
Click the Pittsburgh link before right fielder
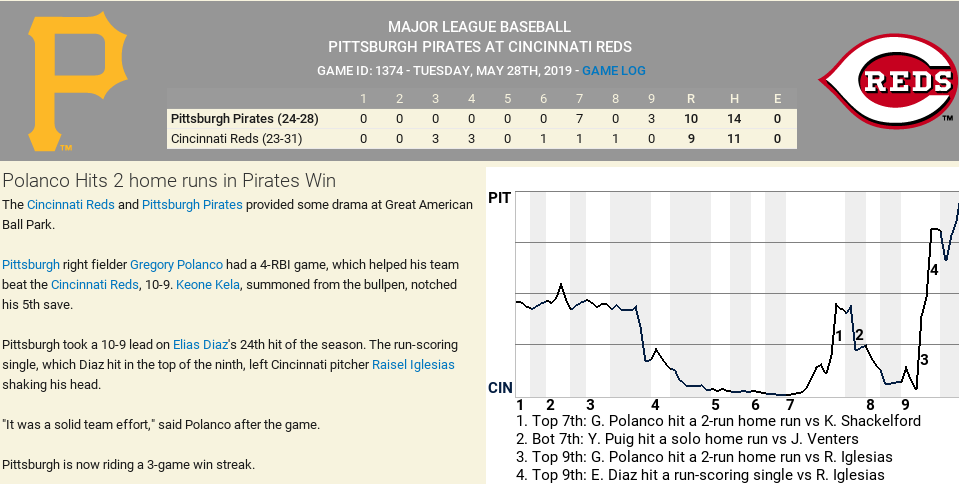(31, 265)
